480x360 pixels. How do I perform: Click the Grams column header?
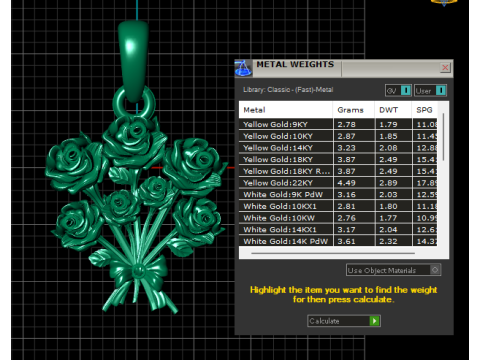point(354,110)
